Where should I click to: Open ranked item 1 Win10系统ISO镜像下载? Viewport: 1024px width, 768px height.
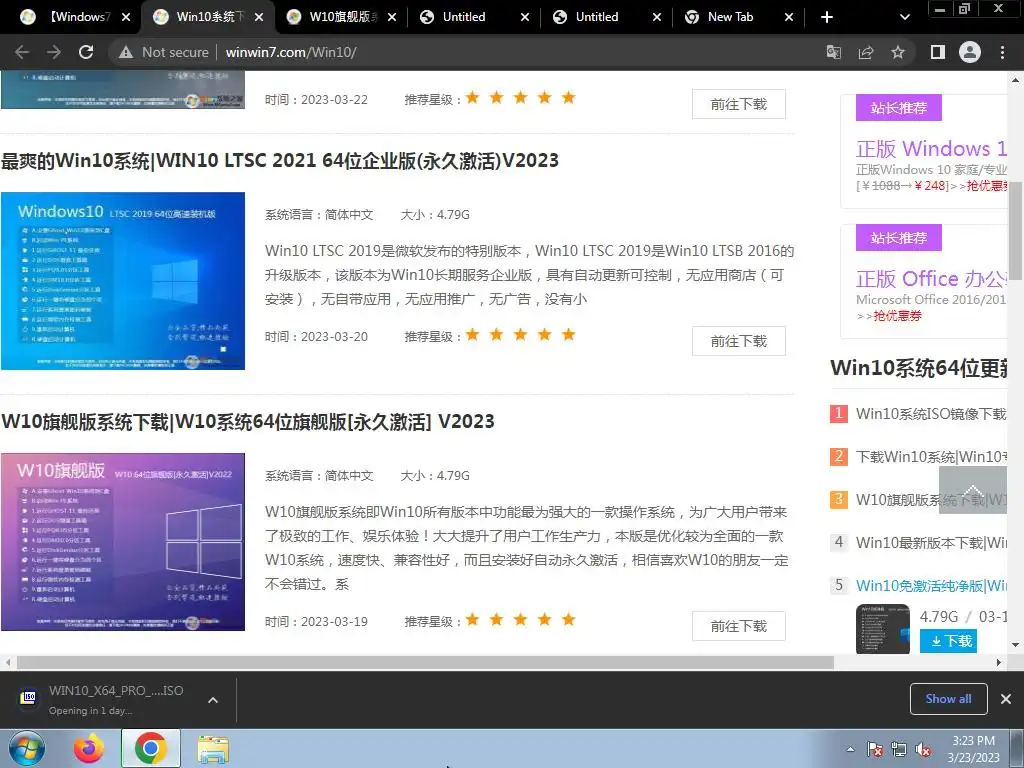931,414
